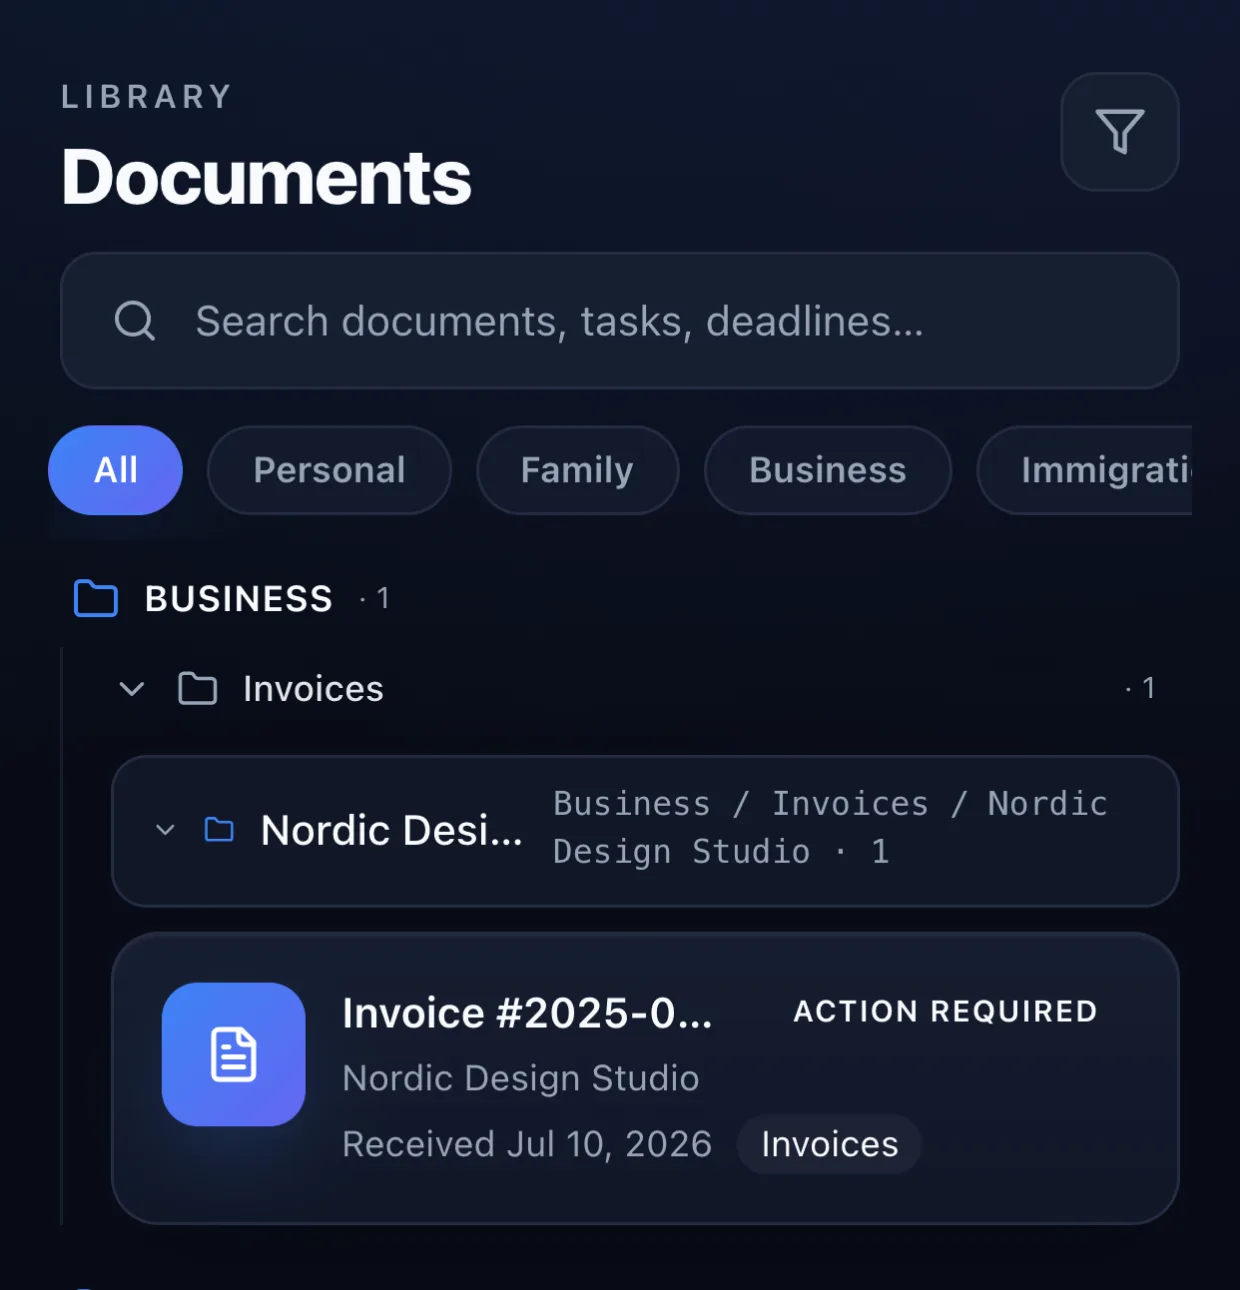Click the Nordic Design Studio sender text
The height and width of the screenshot is (1290, 1240).
click(521, 1078)
